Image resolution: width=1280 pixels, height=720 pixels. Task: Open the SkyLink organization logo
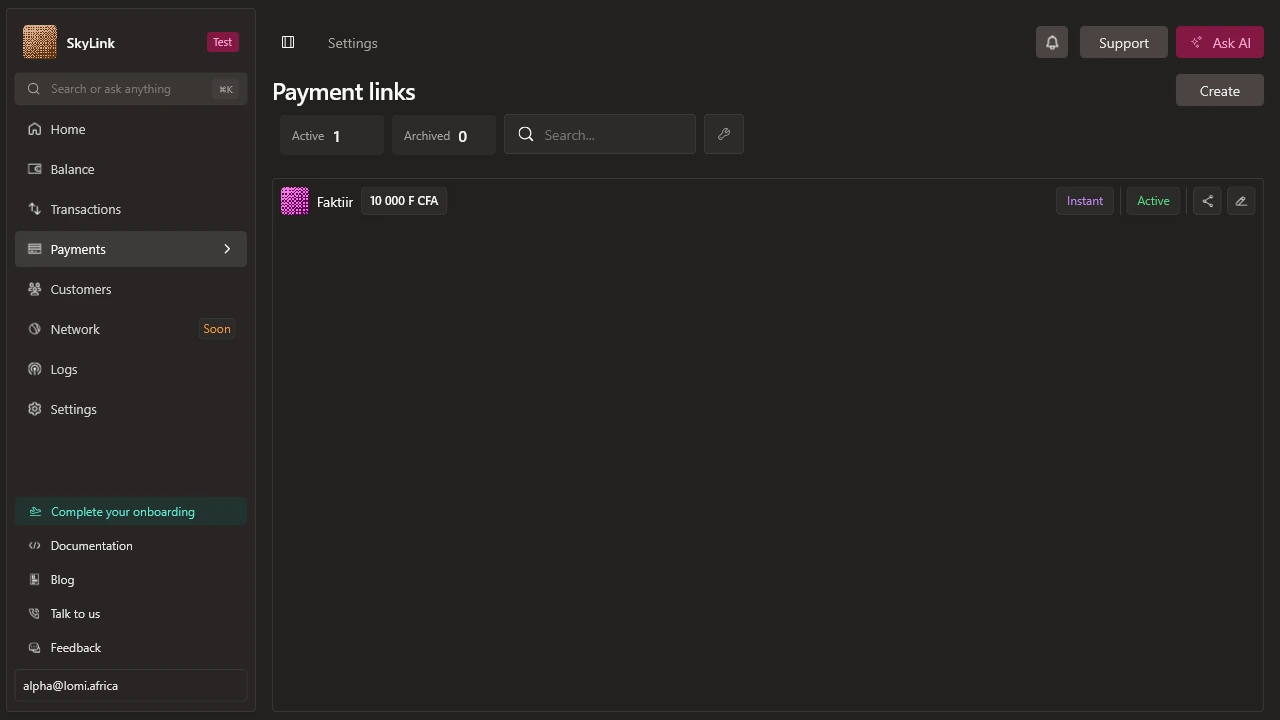[x=40, y=42]
